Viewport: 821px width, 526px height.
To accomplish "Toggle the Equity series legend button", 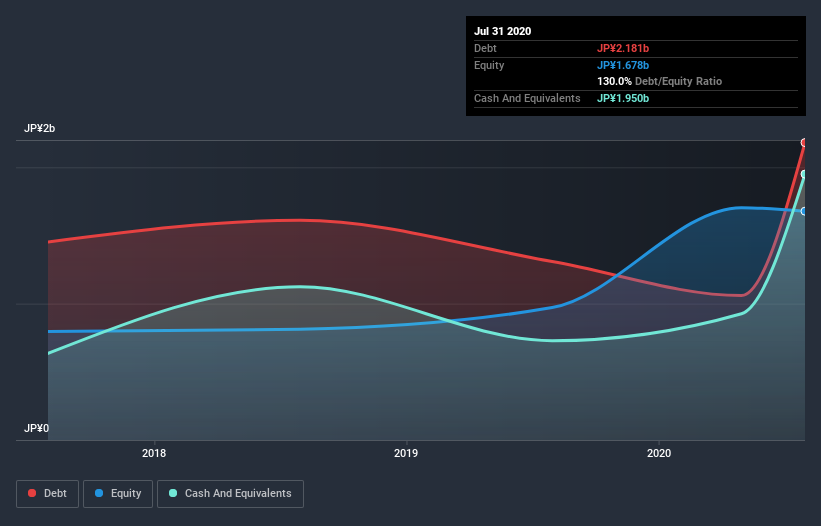I will tap(118, 494).
